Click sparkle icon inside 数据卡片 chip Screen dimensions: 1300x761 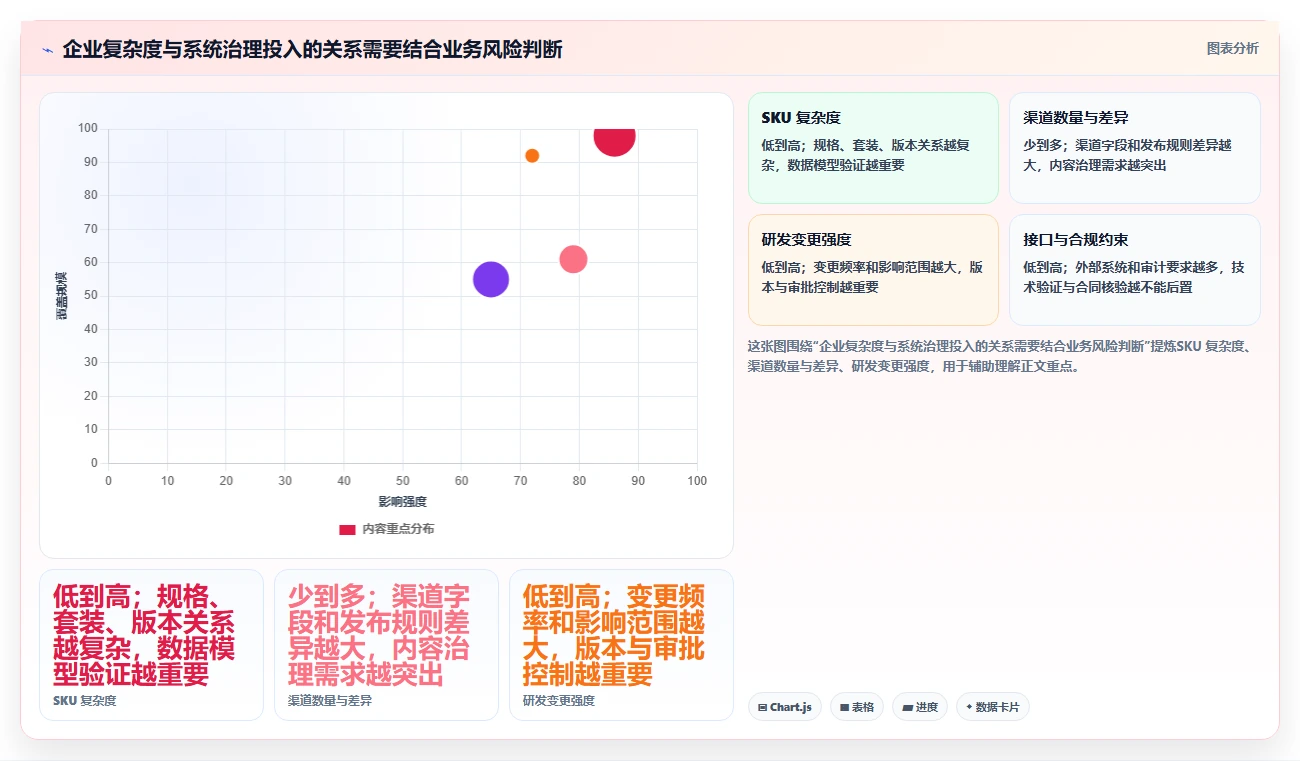tap(969, 707)
